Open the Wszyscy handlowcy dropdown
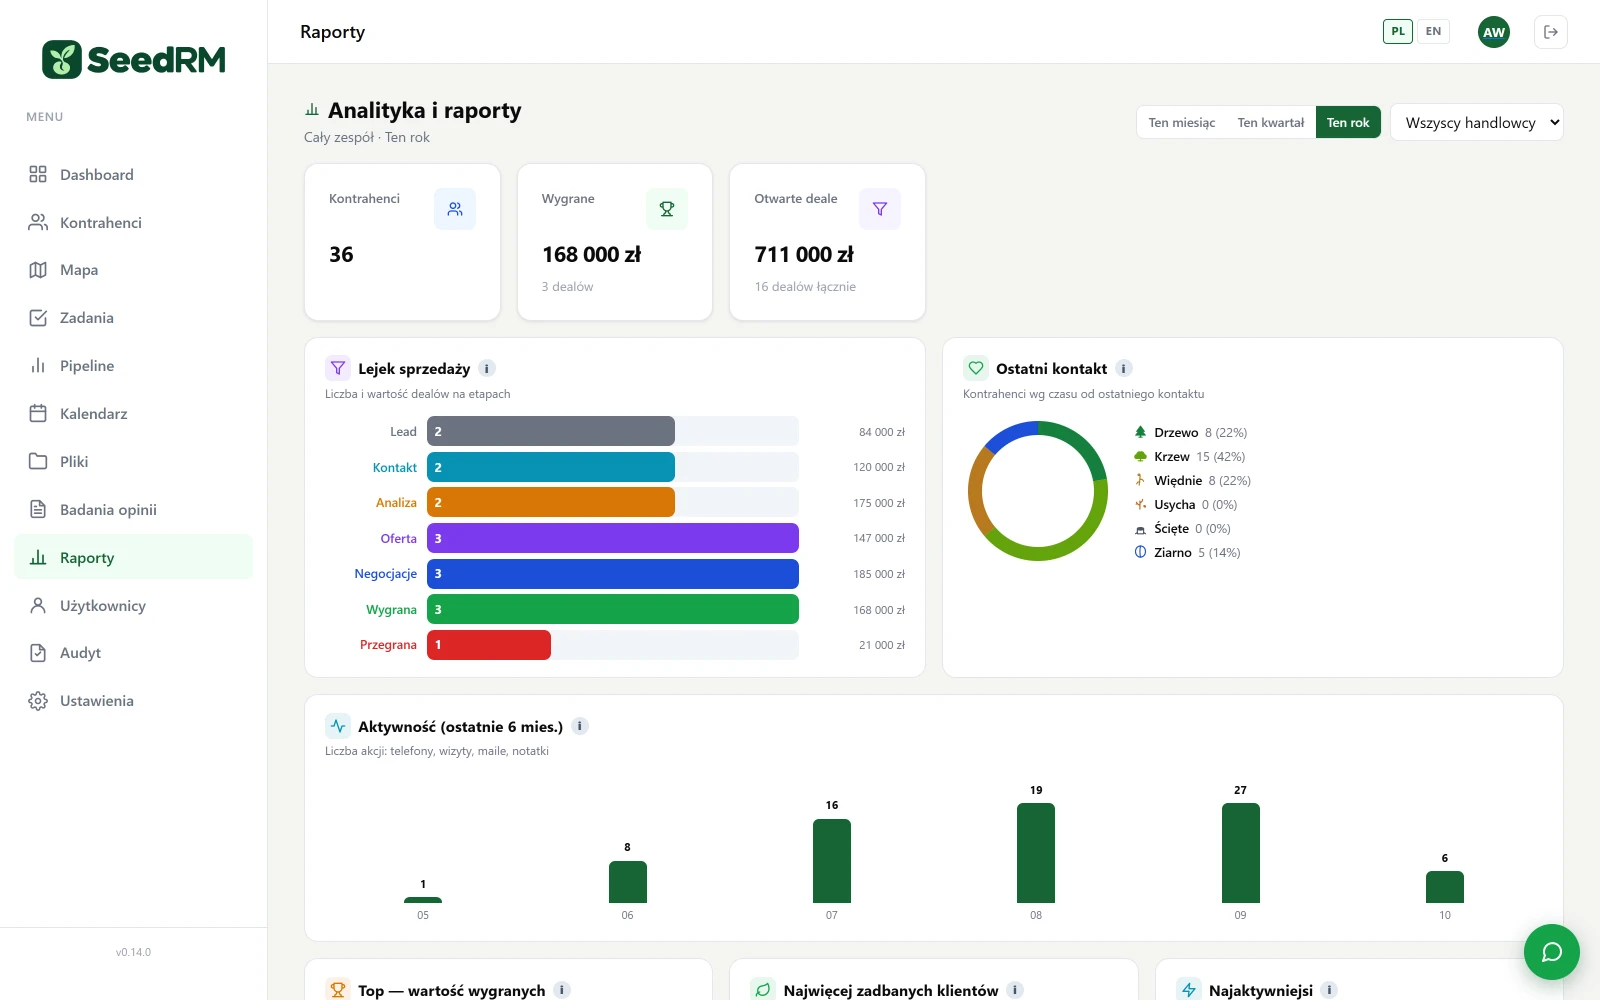 pyautogui.click(x=1477, y=122)
